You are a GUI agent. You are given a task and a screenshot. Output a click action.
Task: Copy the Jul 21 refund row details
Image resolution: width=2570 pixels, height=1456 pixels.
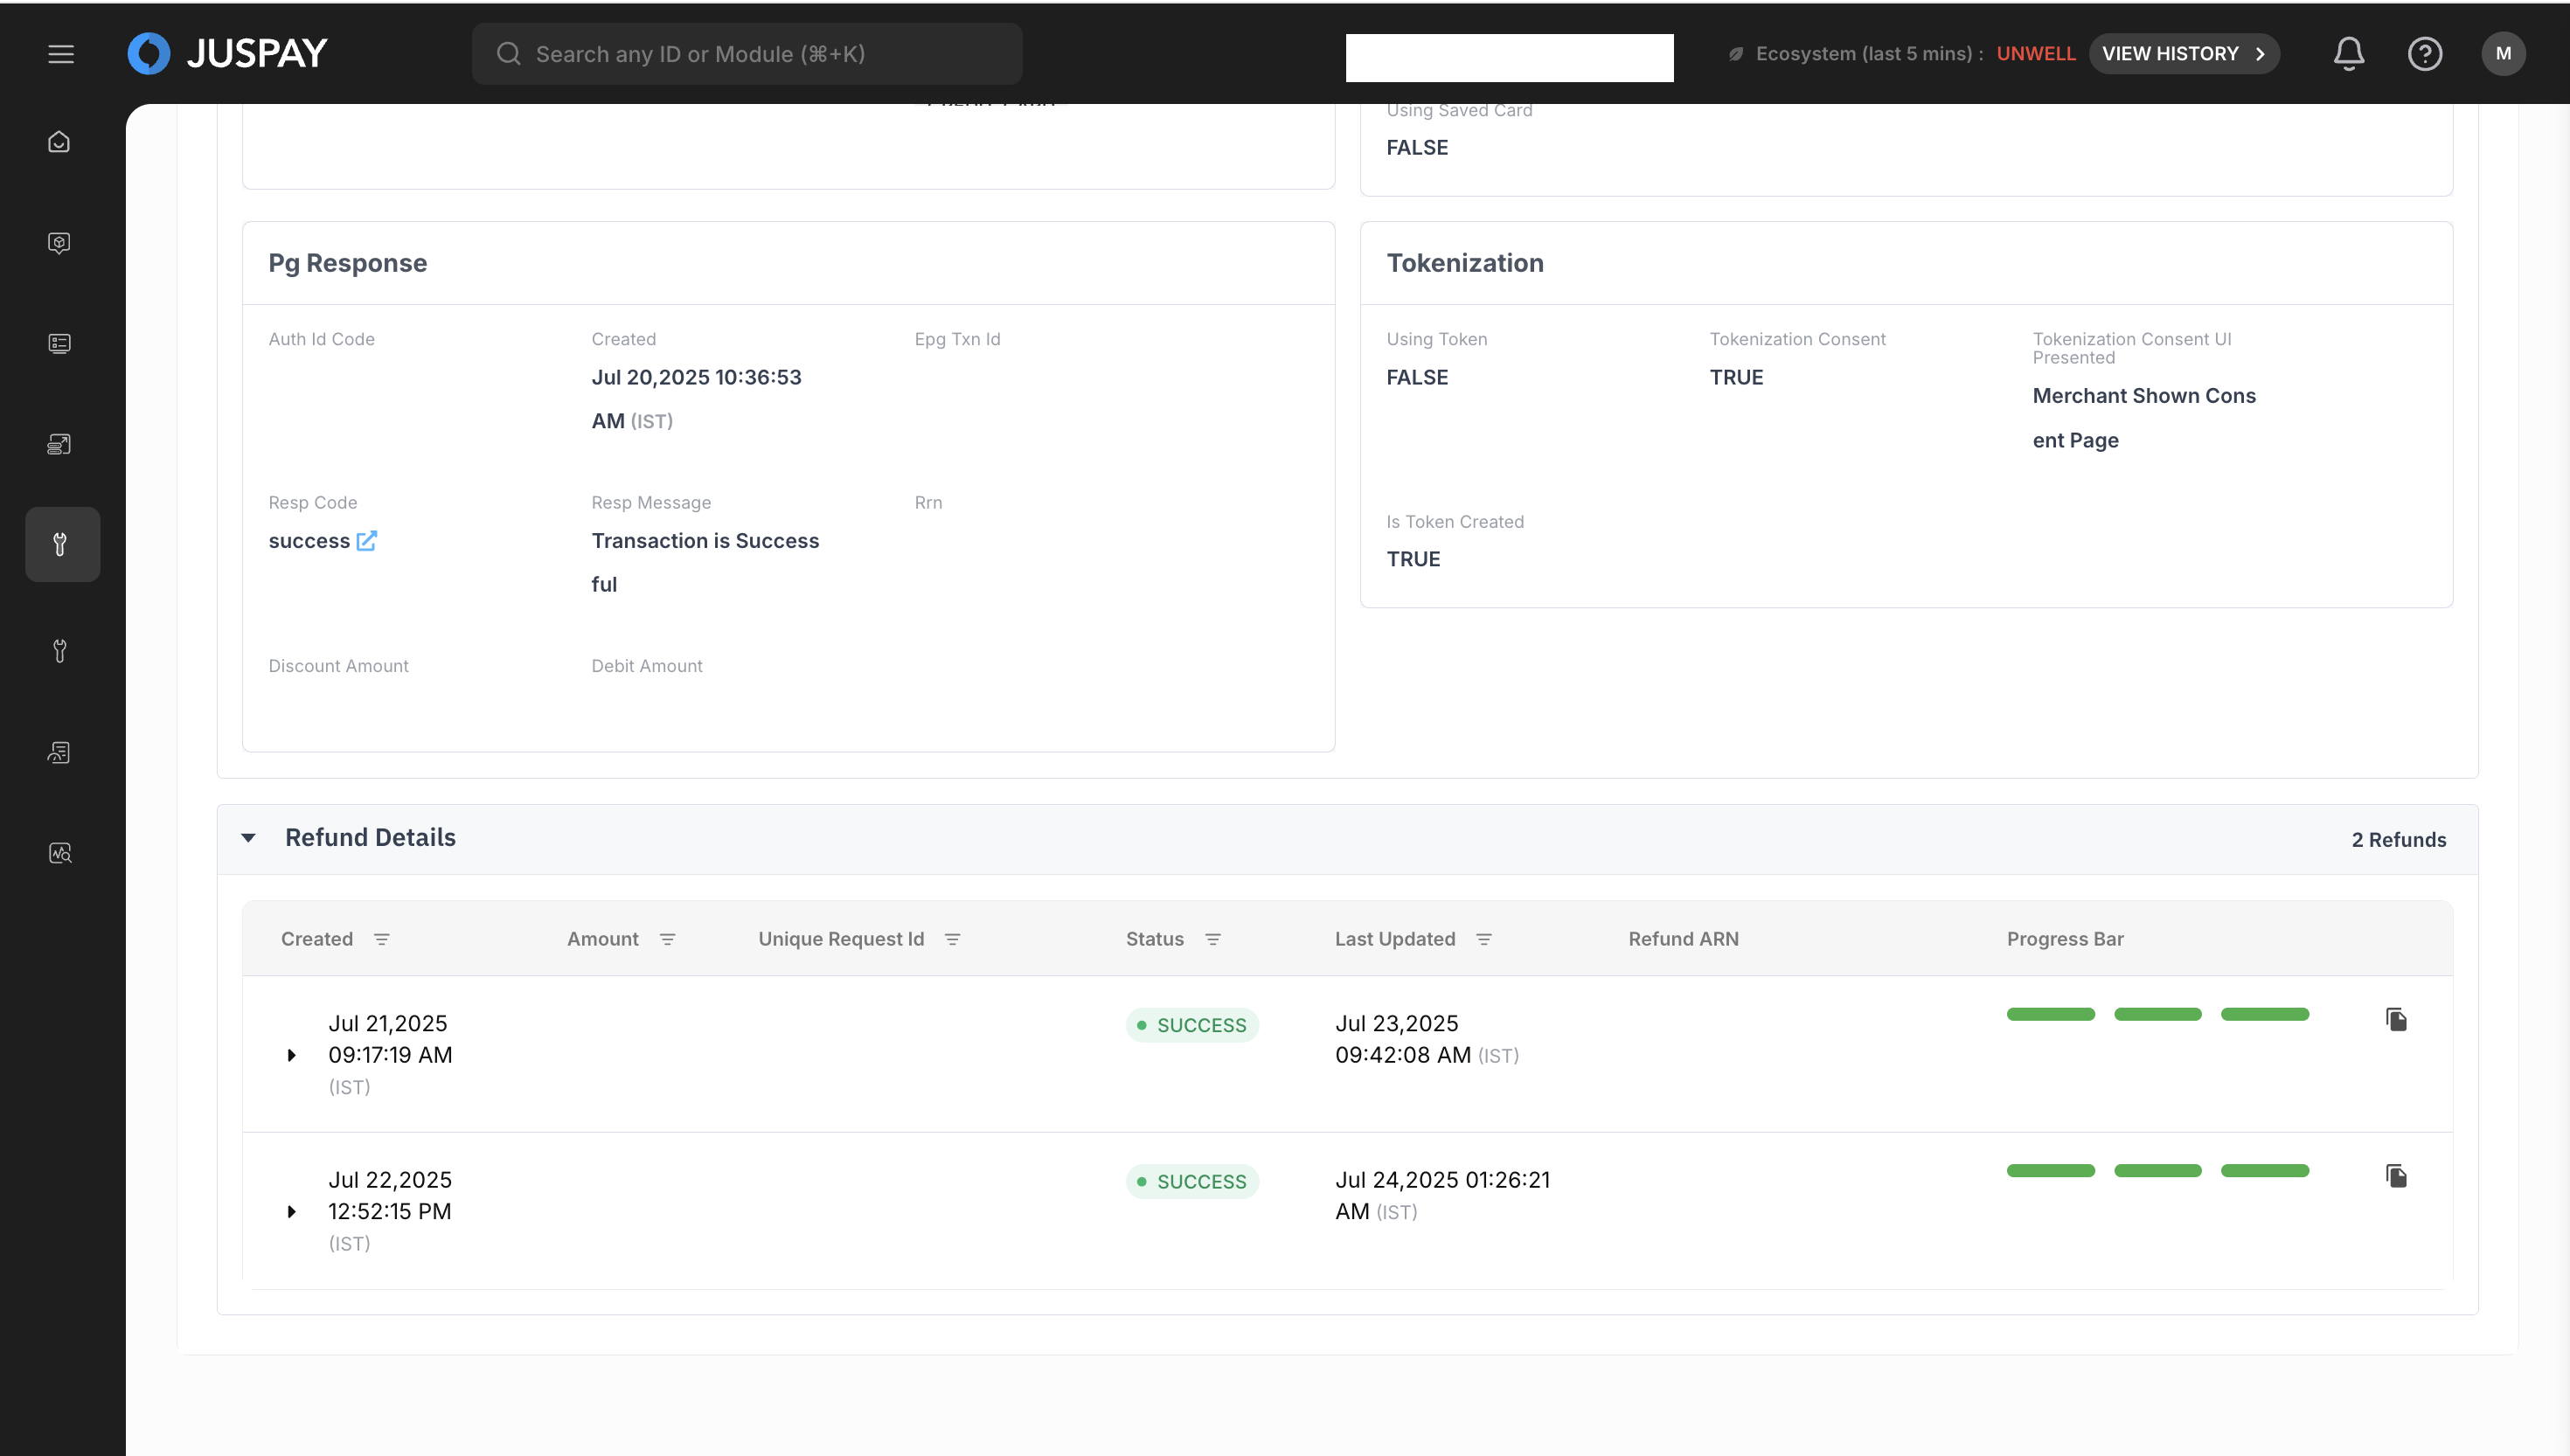(2396, 1020)
